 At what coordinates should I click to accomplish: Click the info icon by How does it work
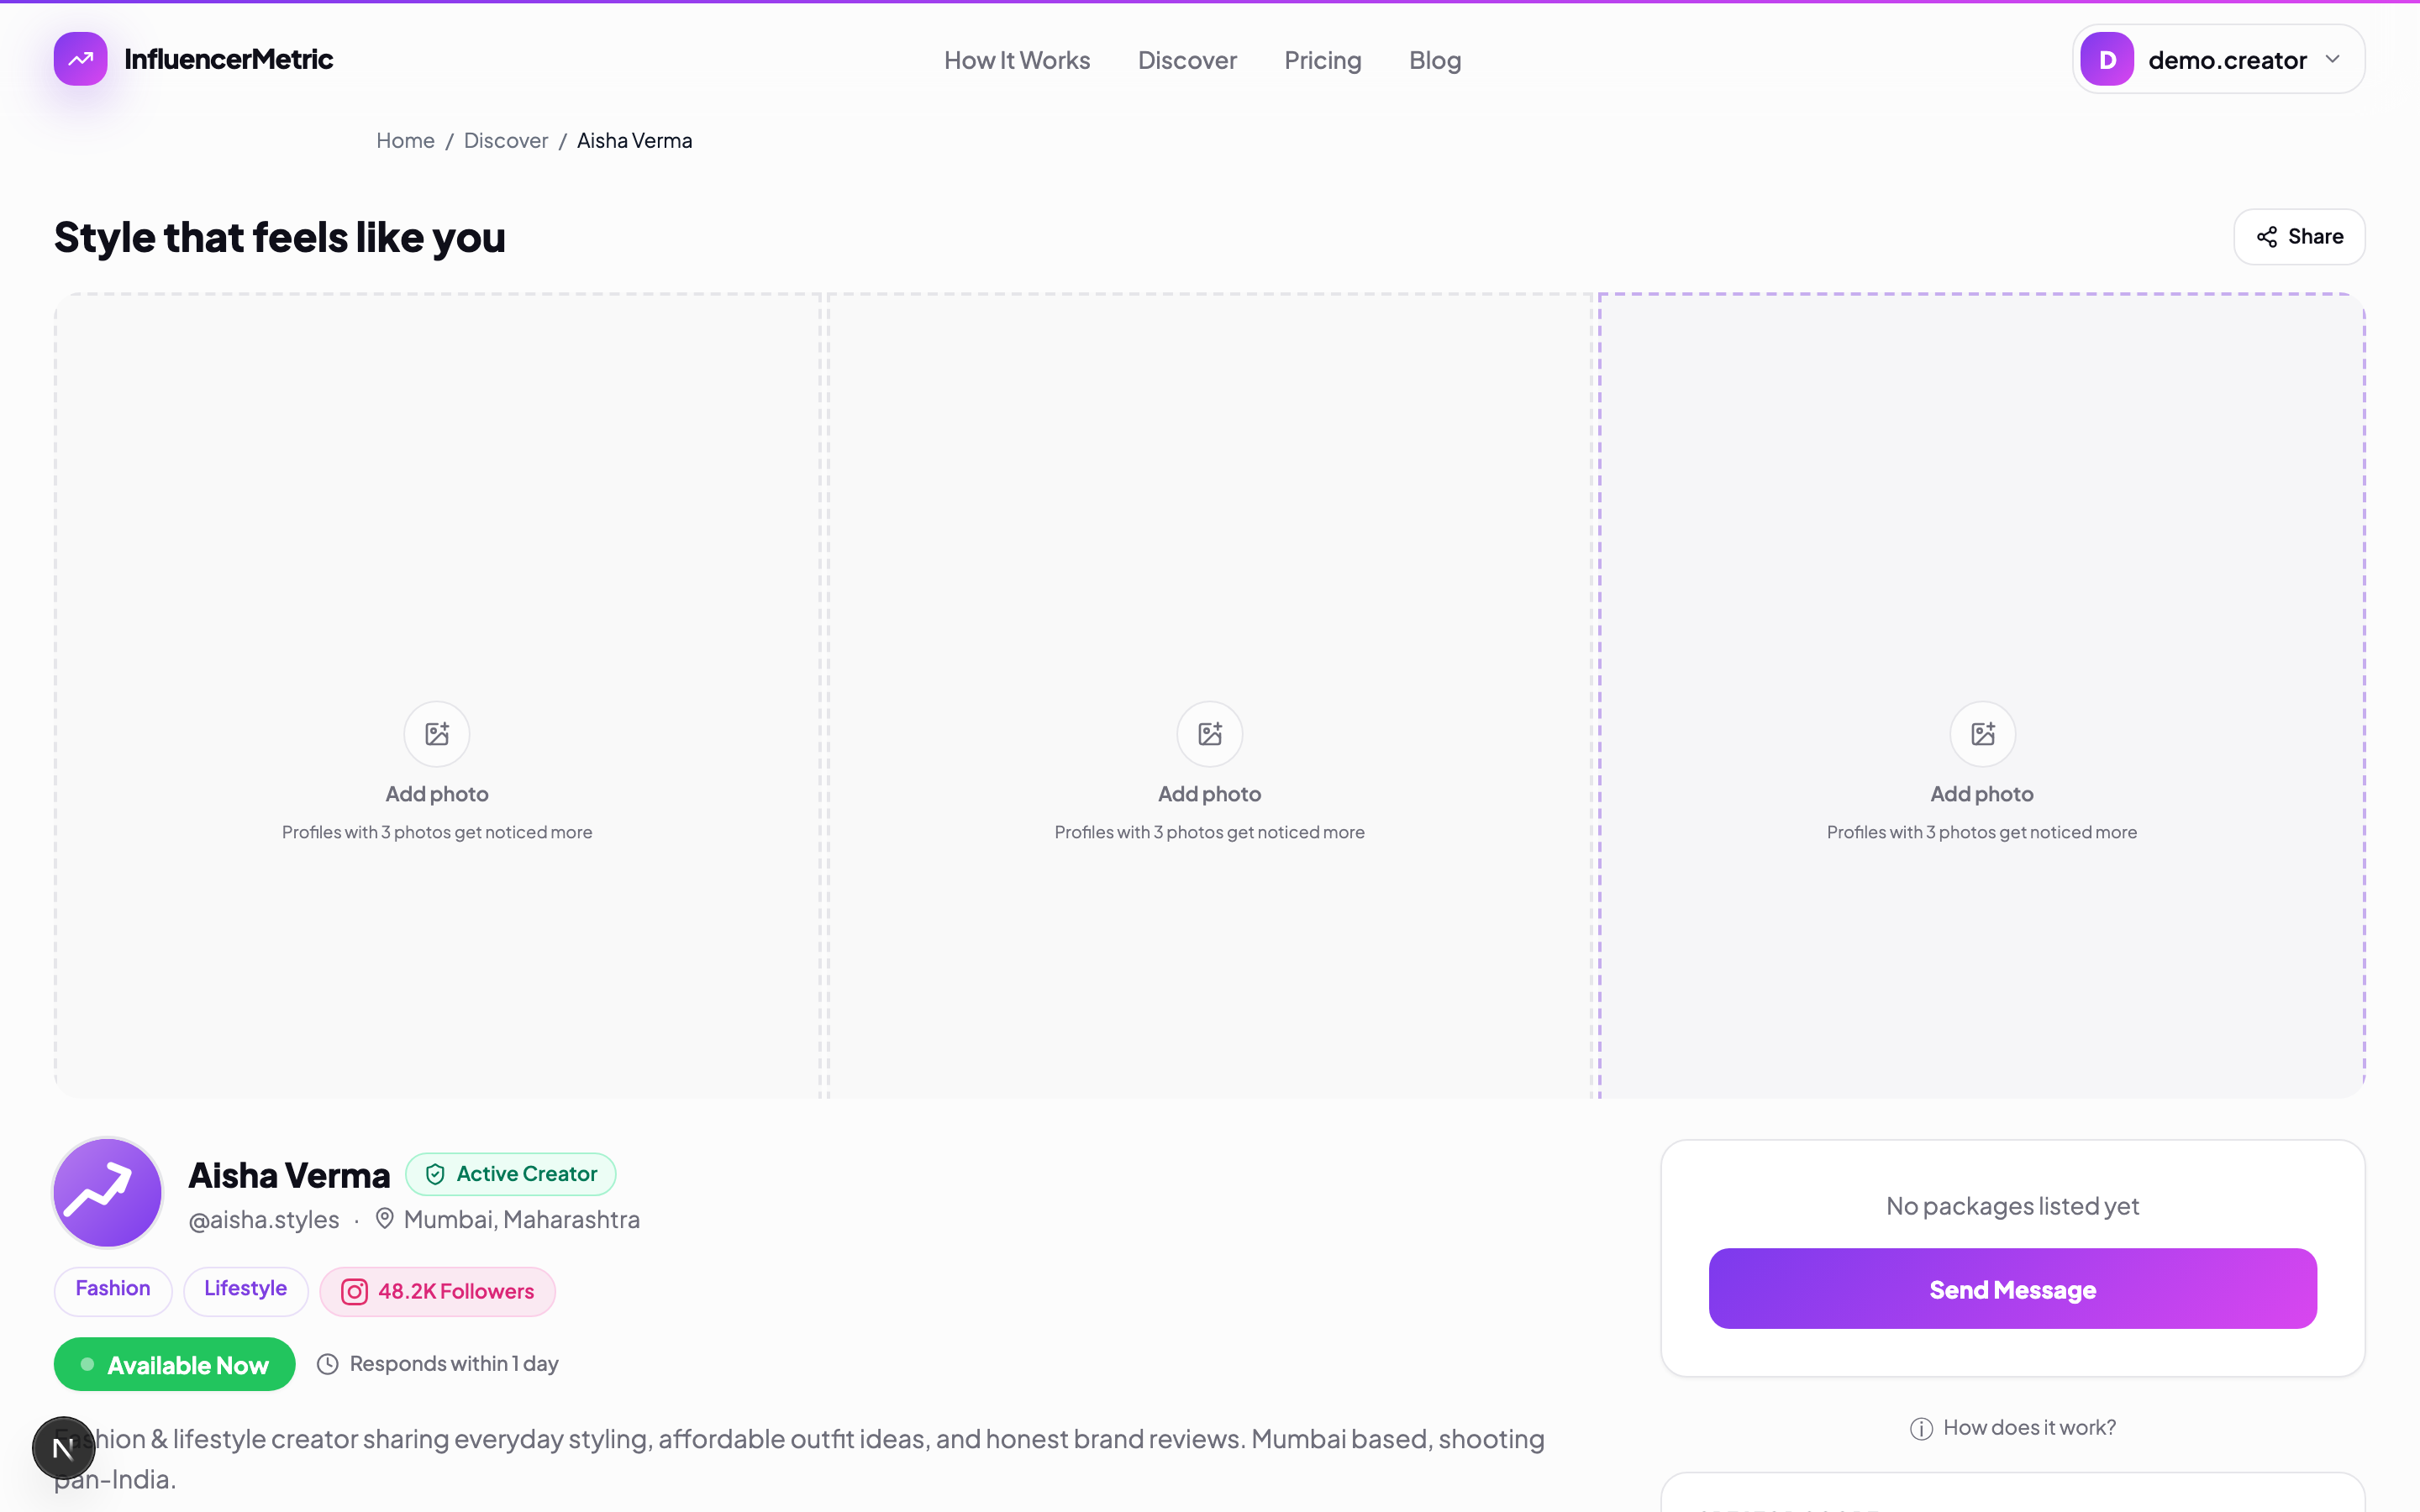coord(1921,1429)
